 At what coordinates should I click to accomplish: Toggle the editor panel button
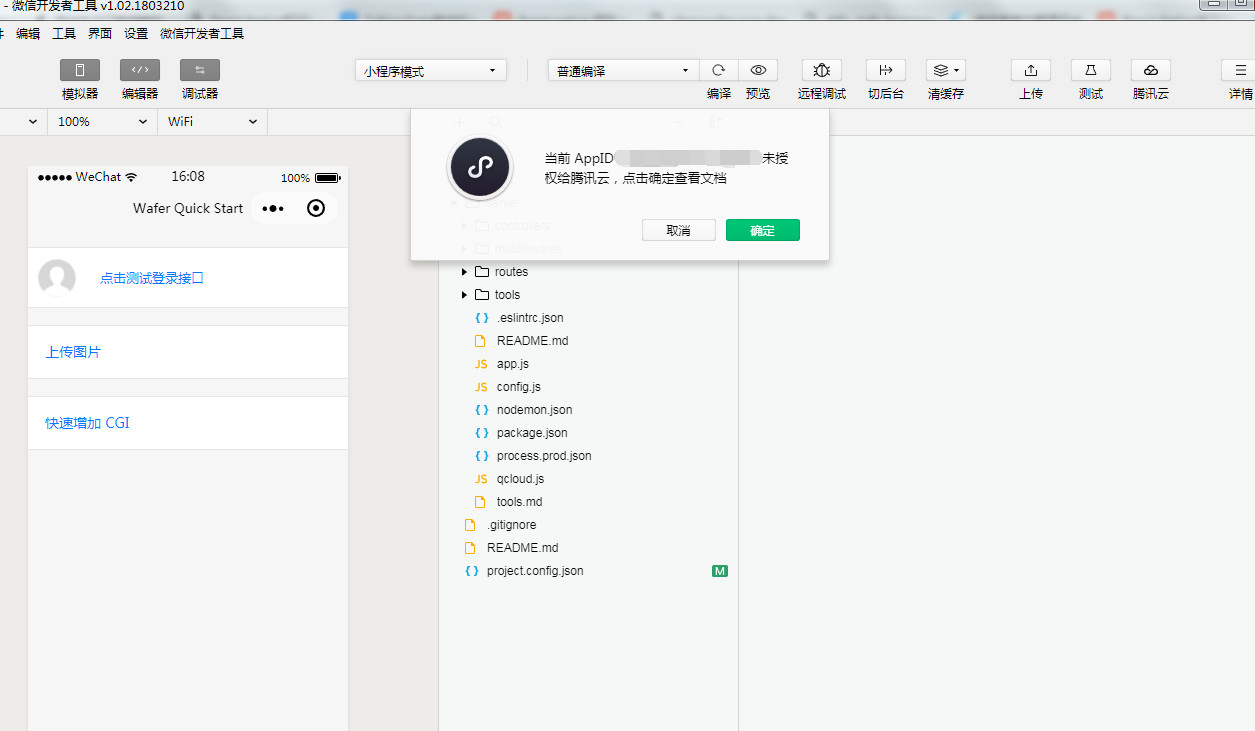tap(140, 70)
